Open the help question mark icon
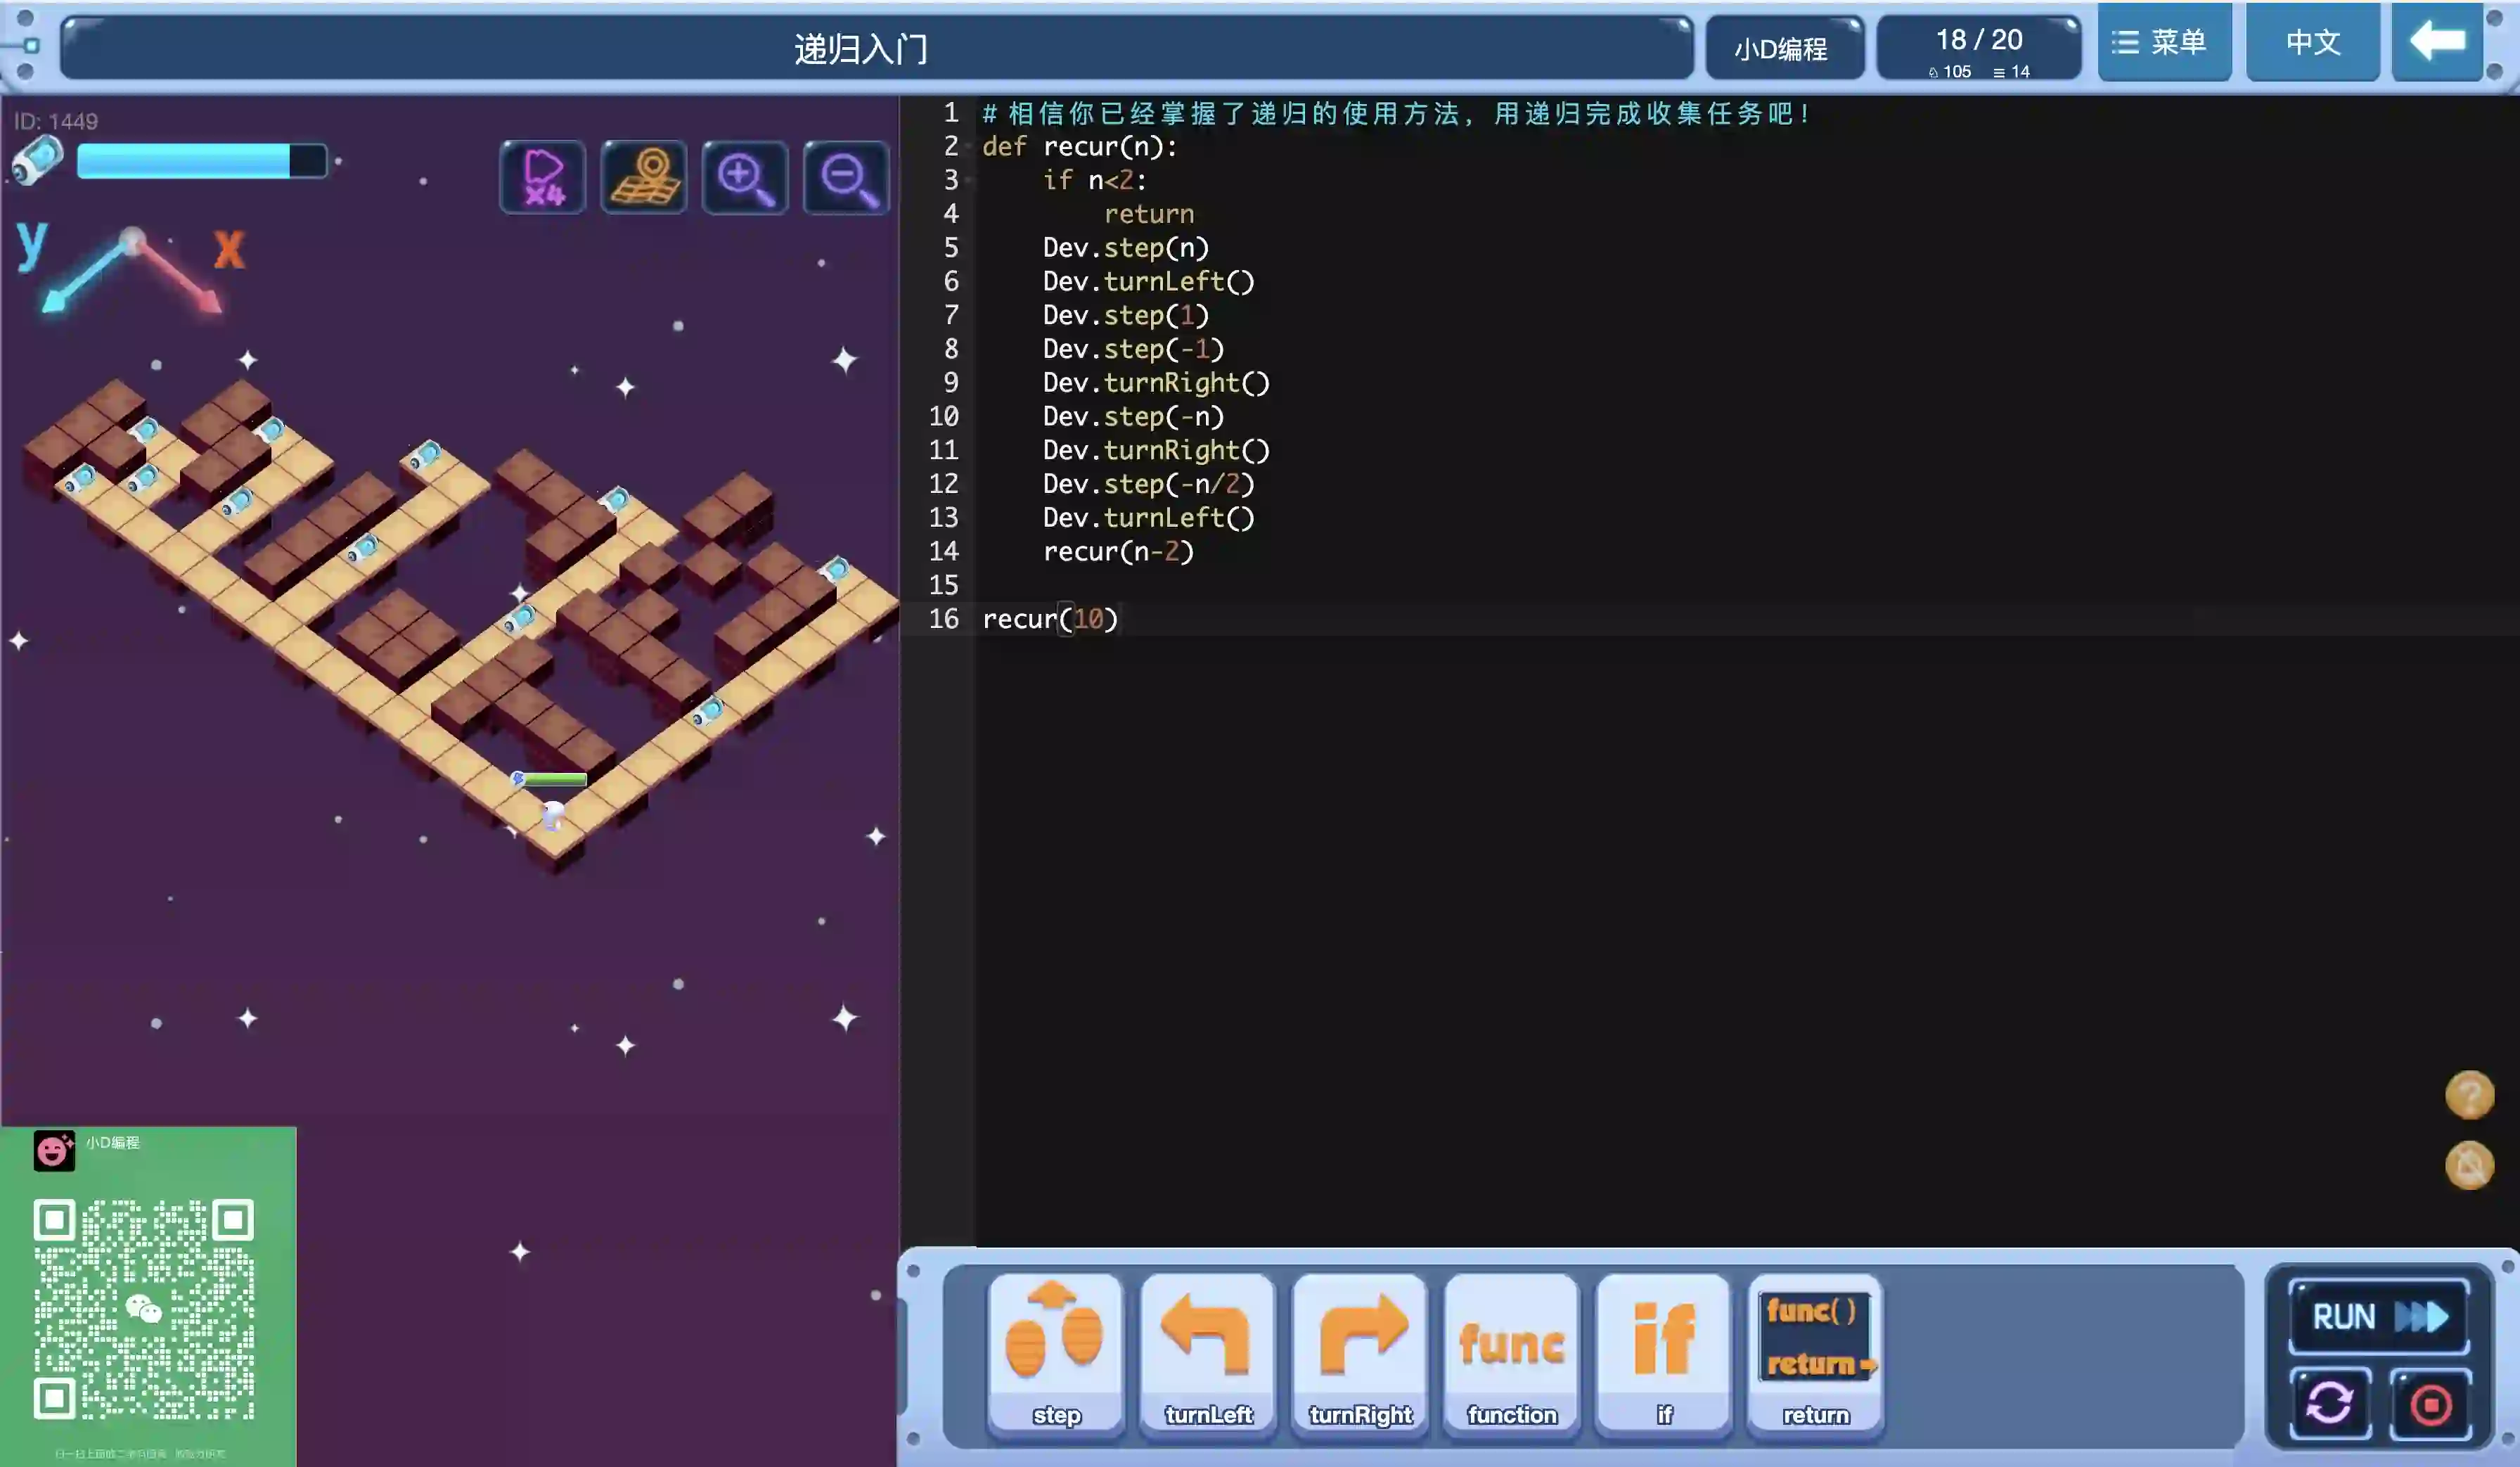This screenshot has height=1467, width=2520. coord(2468,1094)
